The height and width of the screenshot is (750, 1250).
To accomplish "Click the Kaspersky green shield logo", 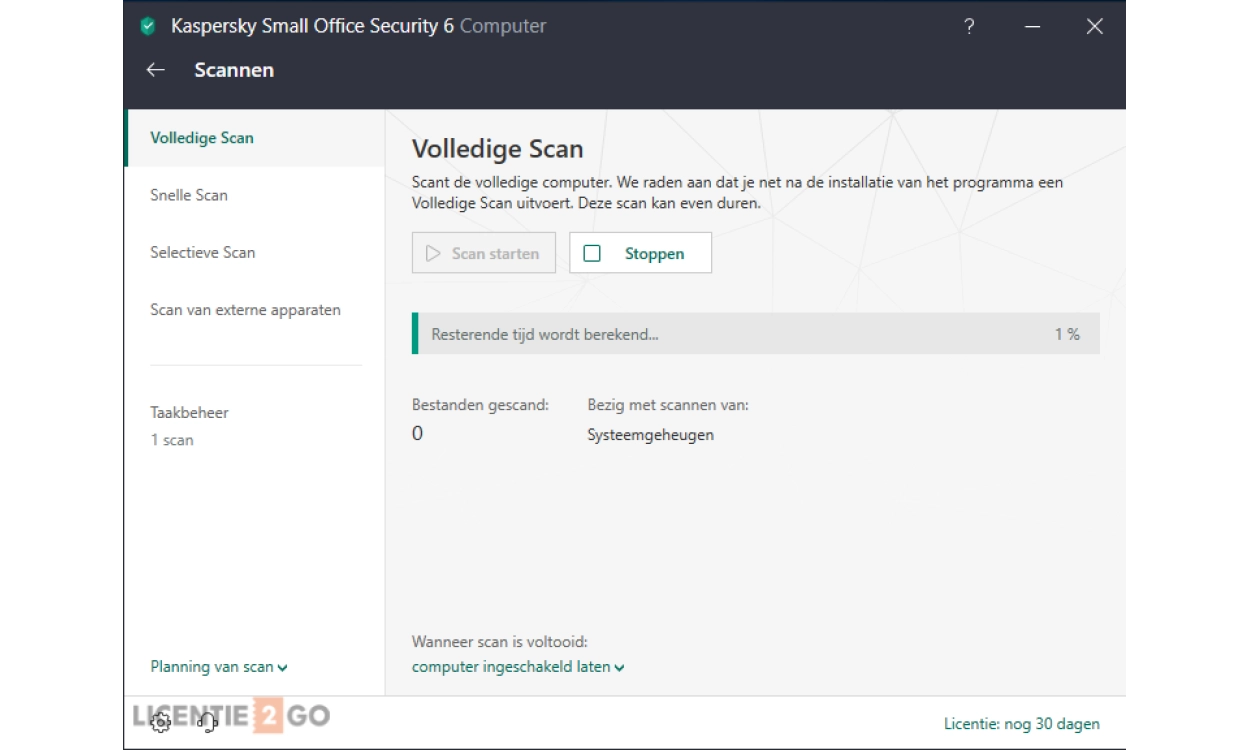I will (149, 27).
